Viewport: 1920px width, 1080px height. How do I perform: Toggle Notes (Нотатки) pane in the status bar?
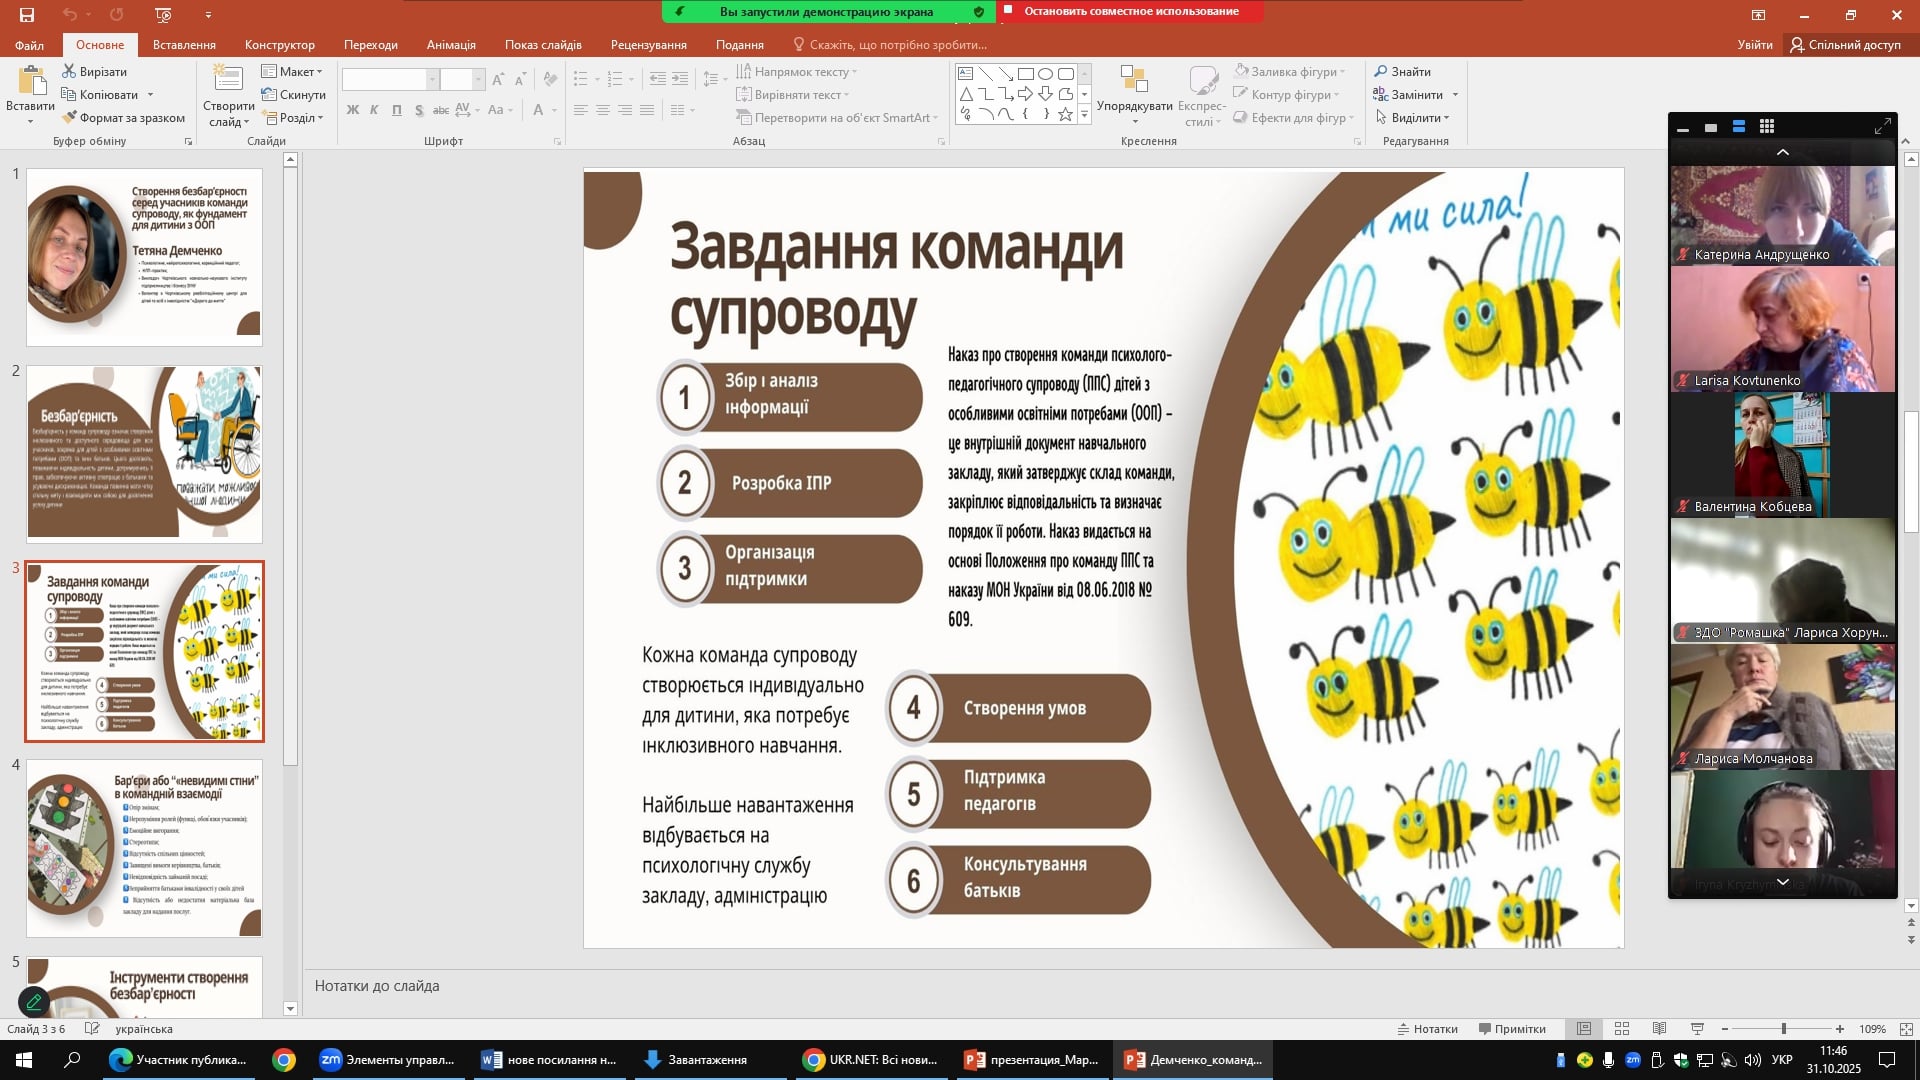click(x=1427, y=1029)
